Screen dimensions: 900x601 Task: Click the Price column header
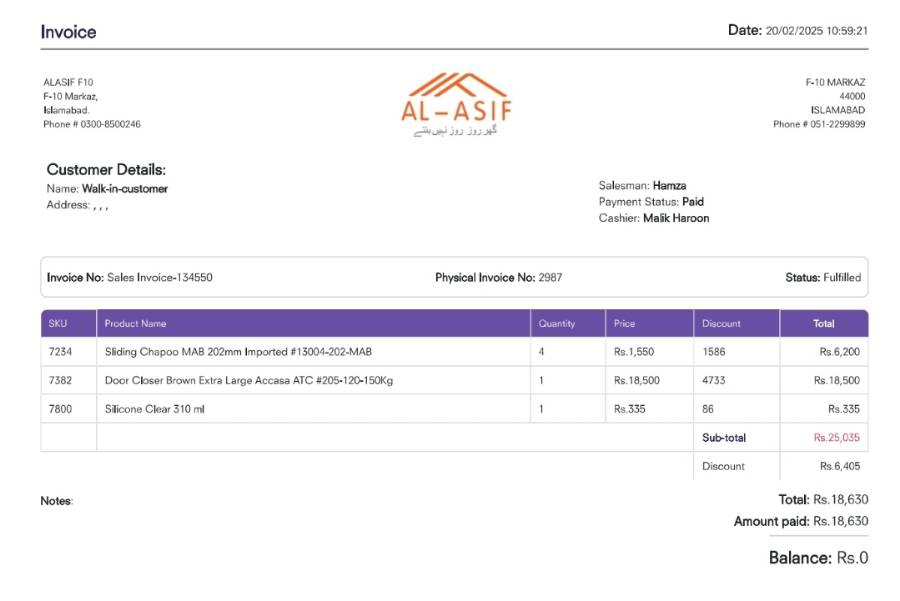[x=624, y=324]
